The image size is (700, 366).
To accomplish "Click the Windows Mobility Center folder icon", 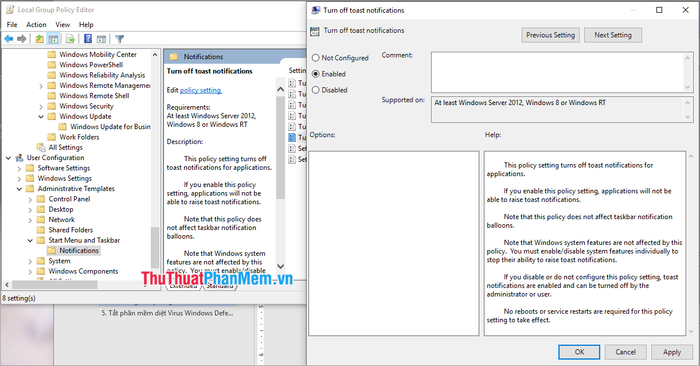I will pos(52,54).
